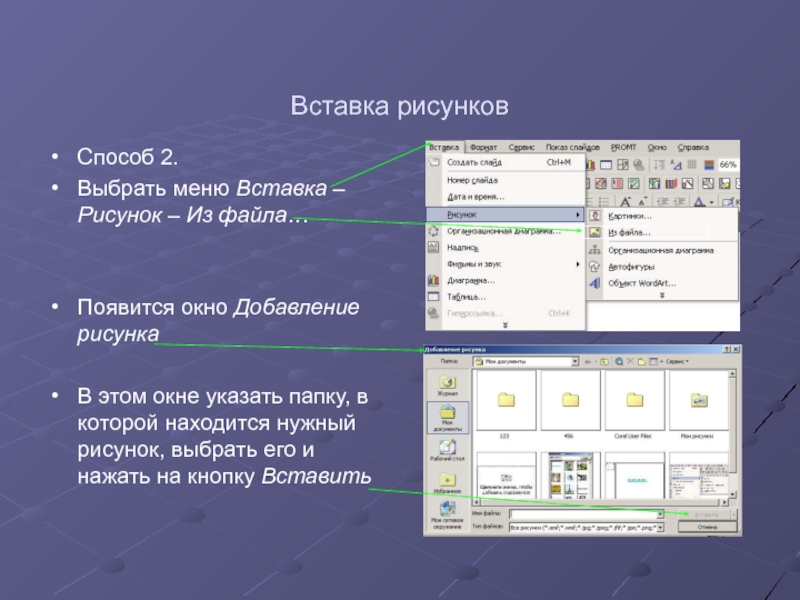Expand Рисунок submenu with bottom chevron
This screenshot has height=600, width=800.
pos(662,295)
